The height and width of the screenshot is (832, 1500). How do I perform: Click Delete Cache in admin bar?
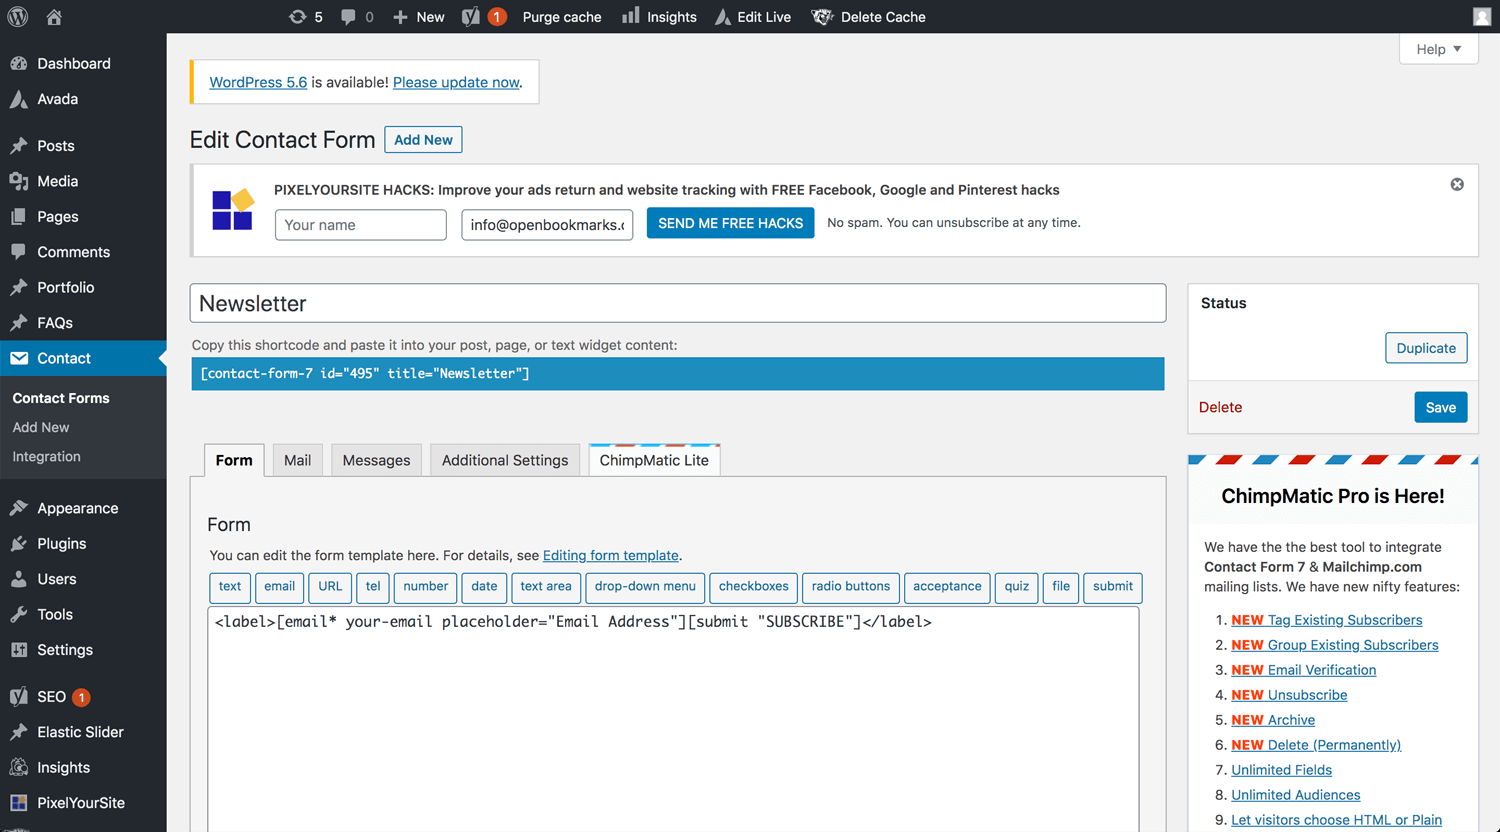868,17
